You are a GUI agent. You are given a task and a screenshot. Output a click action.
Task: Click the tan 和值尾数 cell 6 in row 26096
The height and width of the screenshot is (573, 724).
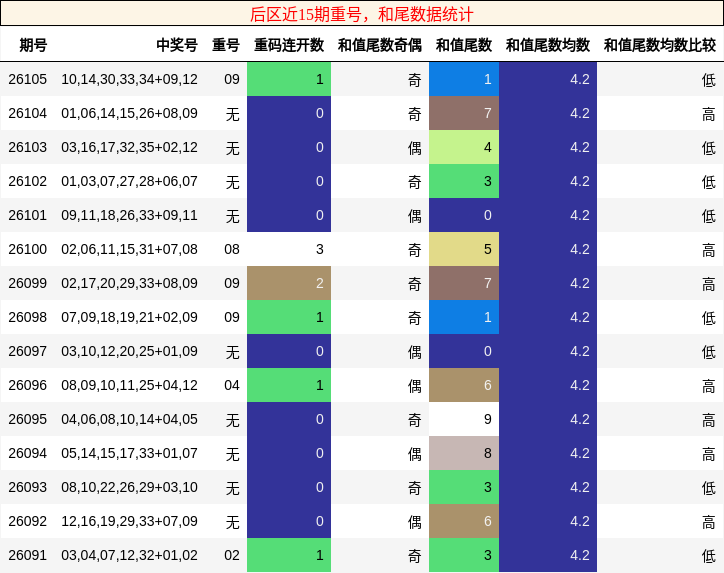tap(464, 385)
